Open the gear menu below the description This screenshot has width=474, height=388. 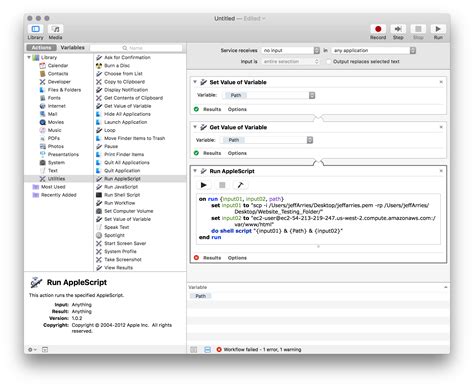(x=32, y=350)
